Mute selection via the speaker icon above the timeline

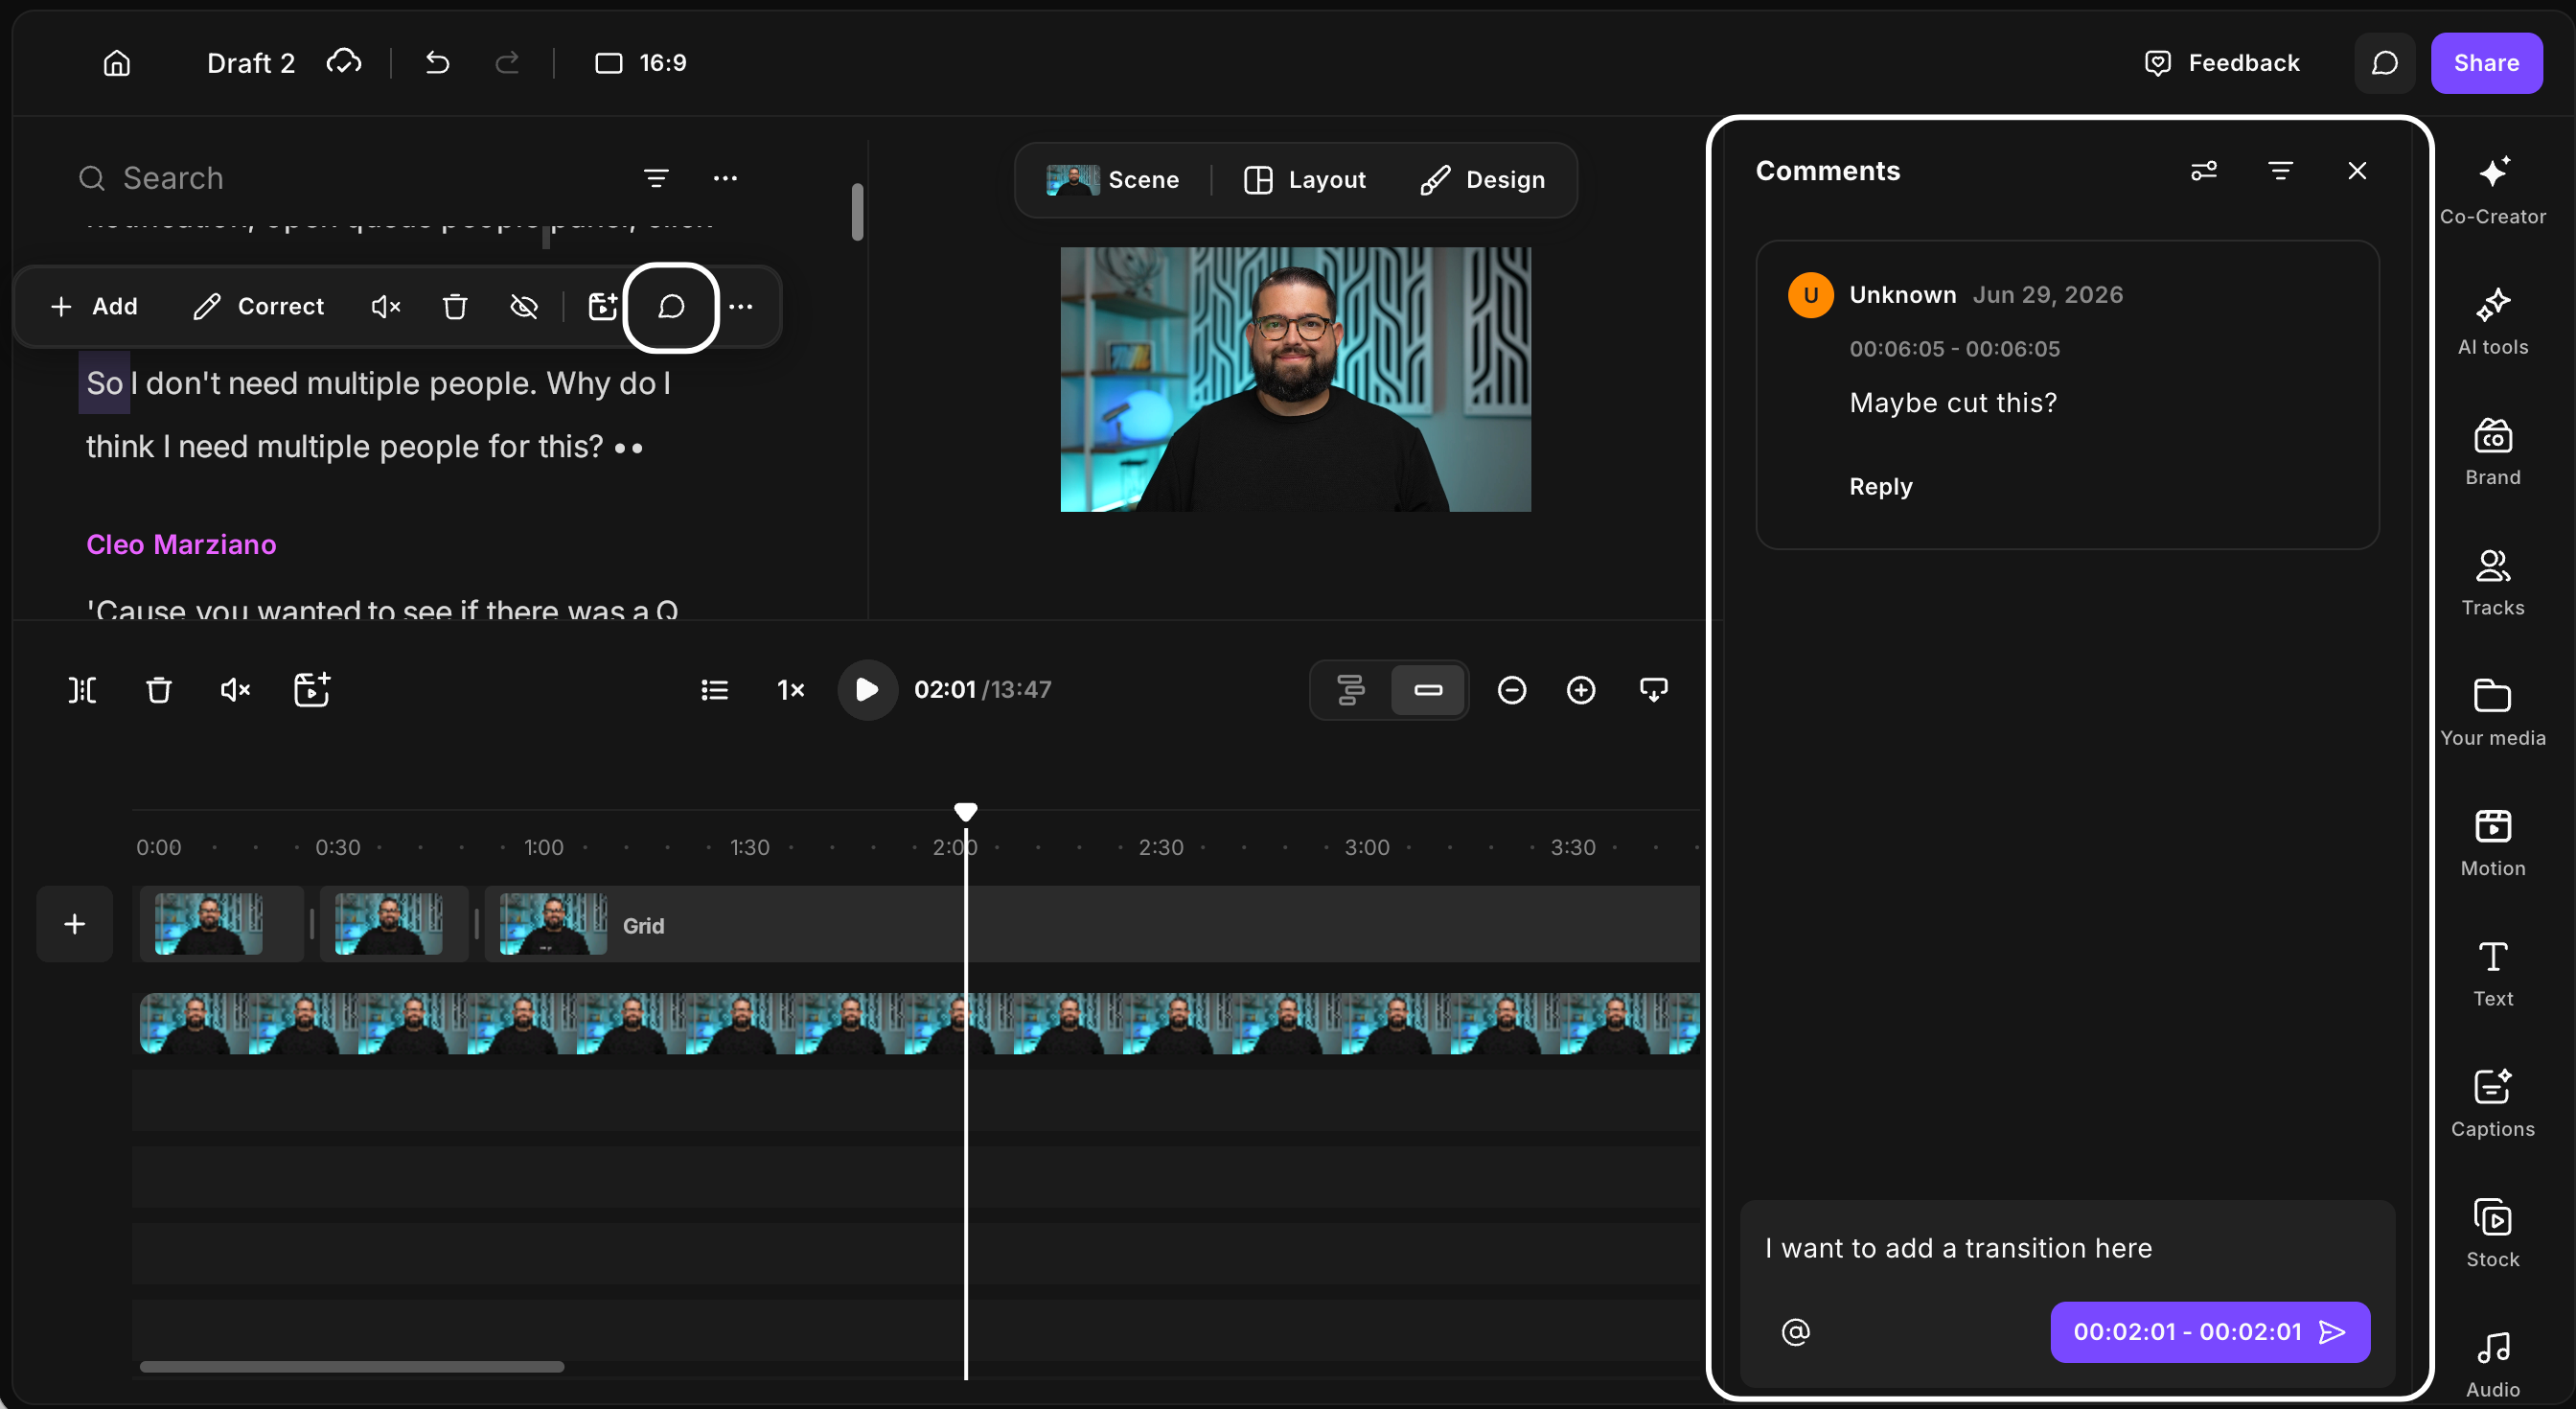pos(235,689)
